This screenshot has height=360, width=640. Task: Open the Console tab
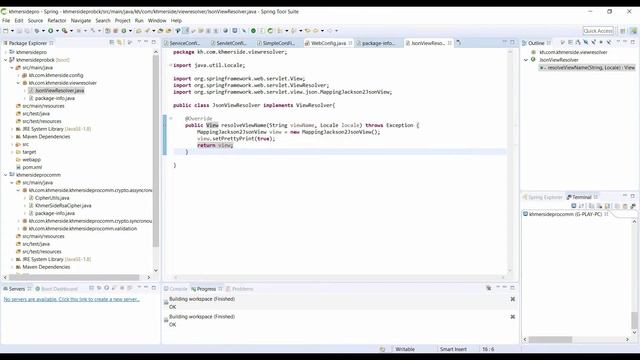(x=176, y=289)
